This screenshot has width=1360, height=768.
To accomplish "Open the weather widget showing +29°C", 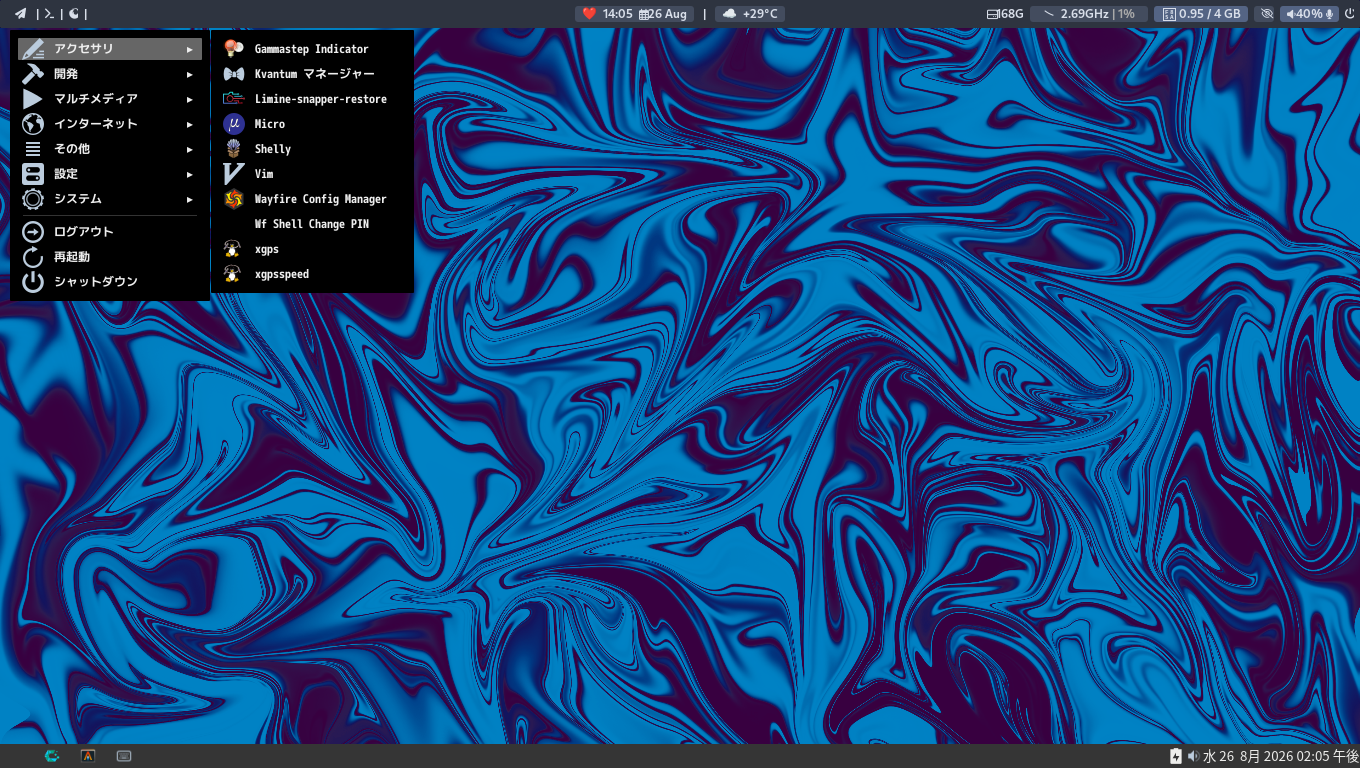I will click(x=750, y=14).
